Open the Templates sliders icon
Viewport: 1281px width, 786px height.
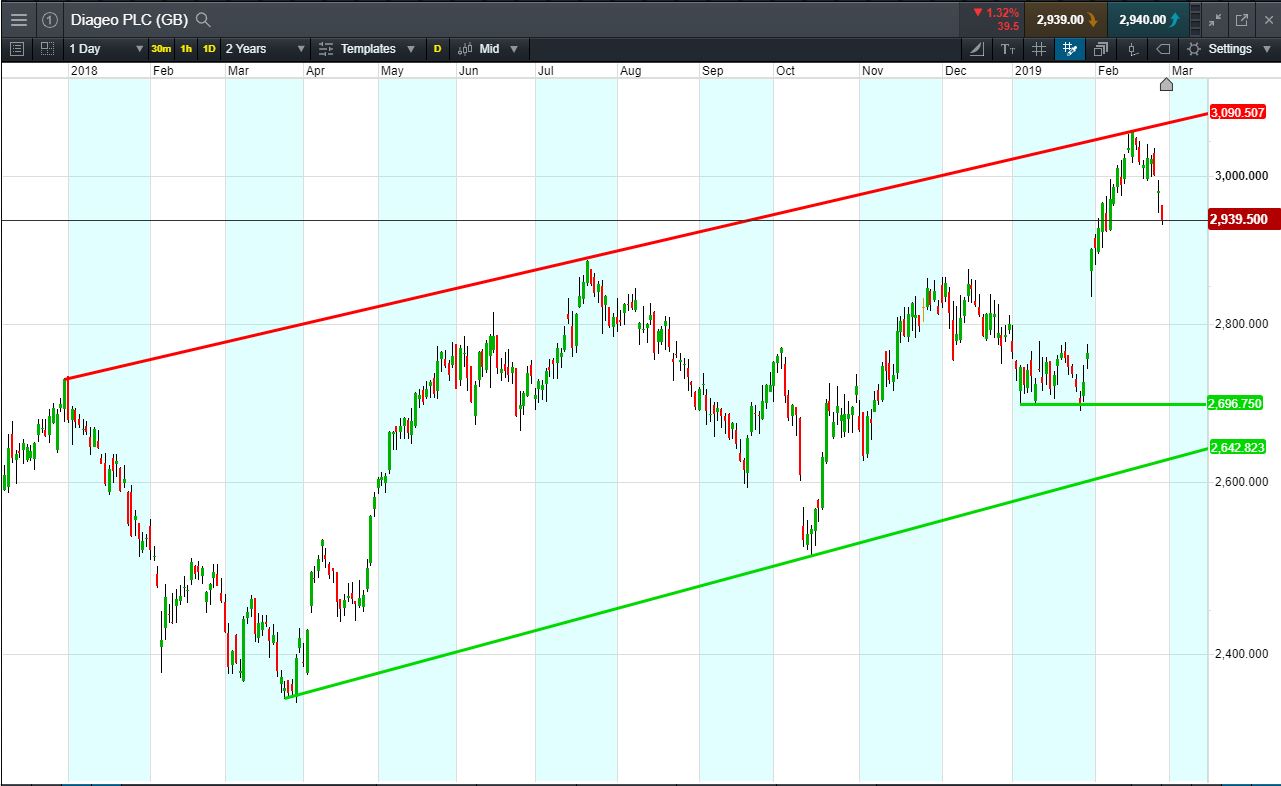click(x=326, y=48)
